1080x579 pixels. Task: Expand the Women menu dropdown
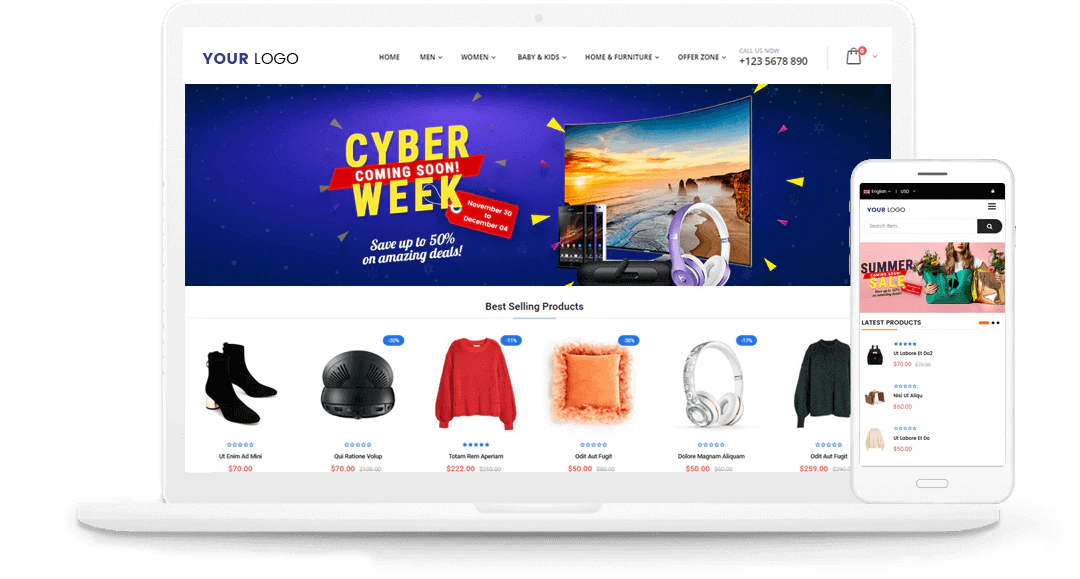(478, 57)
